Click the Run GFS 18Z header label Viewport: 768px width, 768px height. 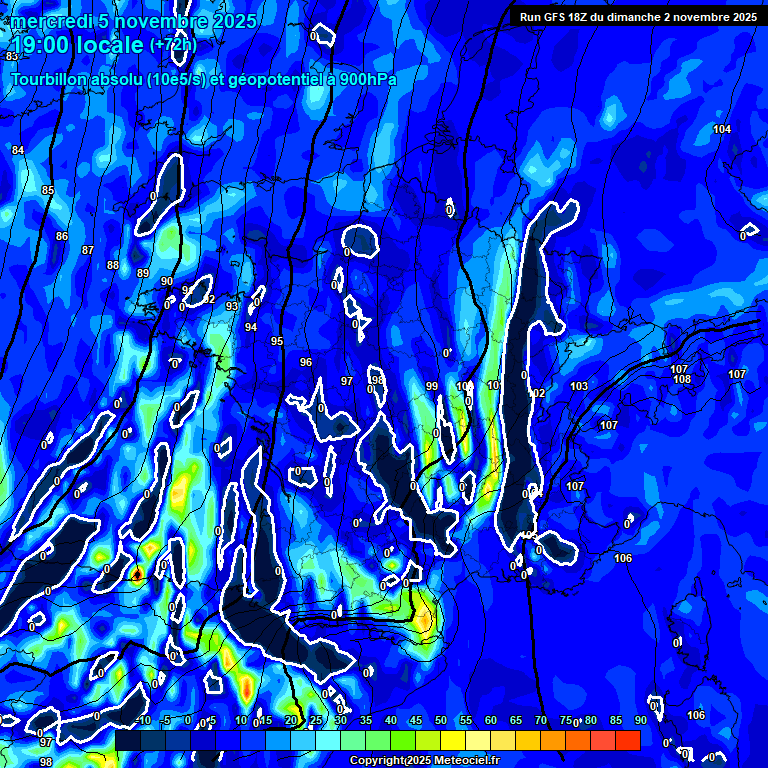click(637, 17)
